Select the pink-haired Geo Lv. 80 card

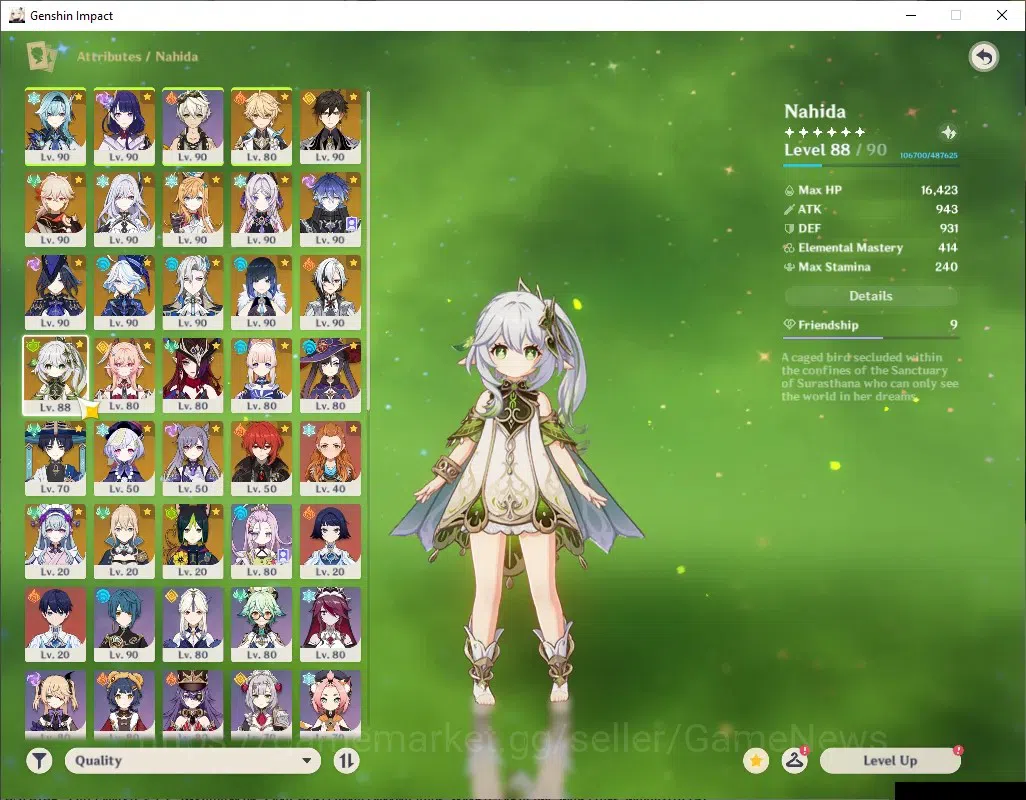(x=124, y=375)
